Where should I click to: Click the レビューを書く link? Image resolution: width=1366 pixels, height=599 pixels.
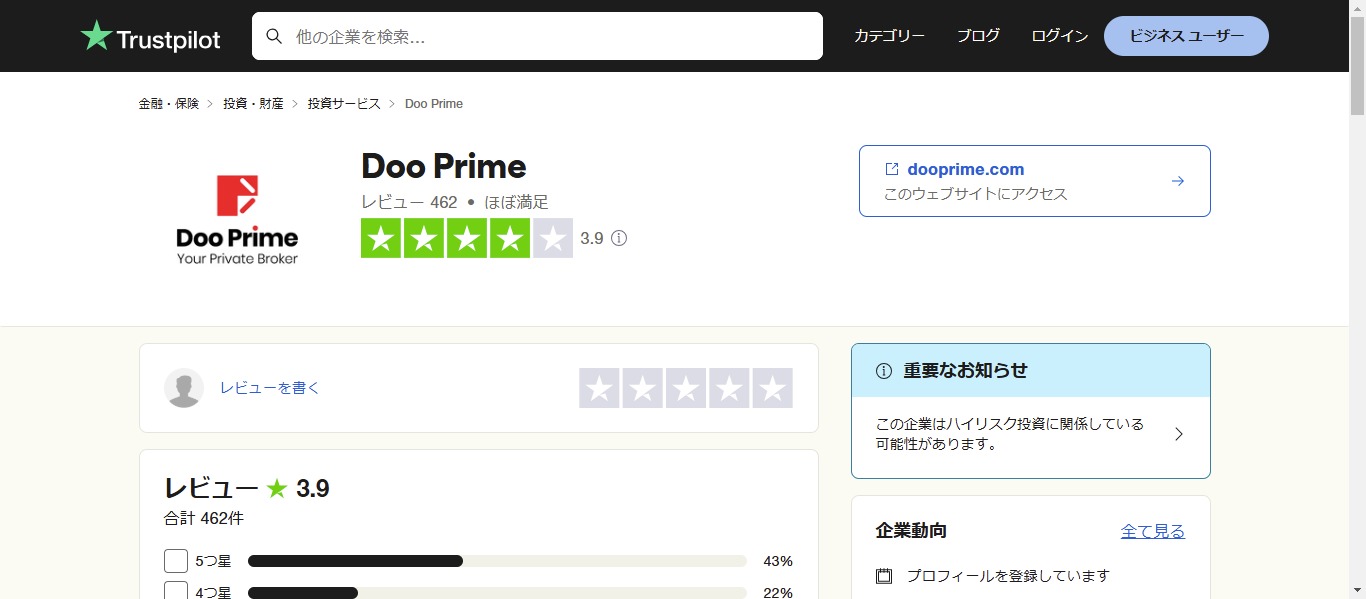point(269,388)
